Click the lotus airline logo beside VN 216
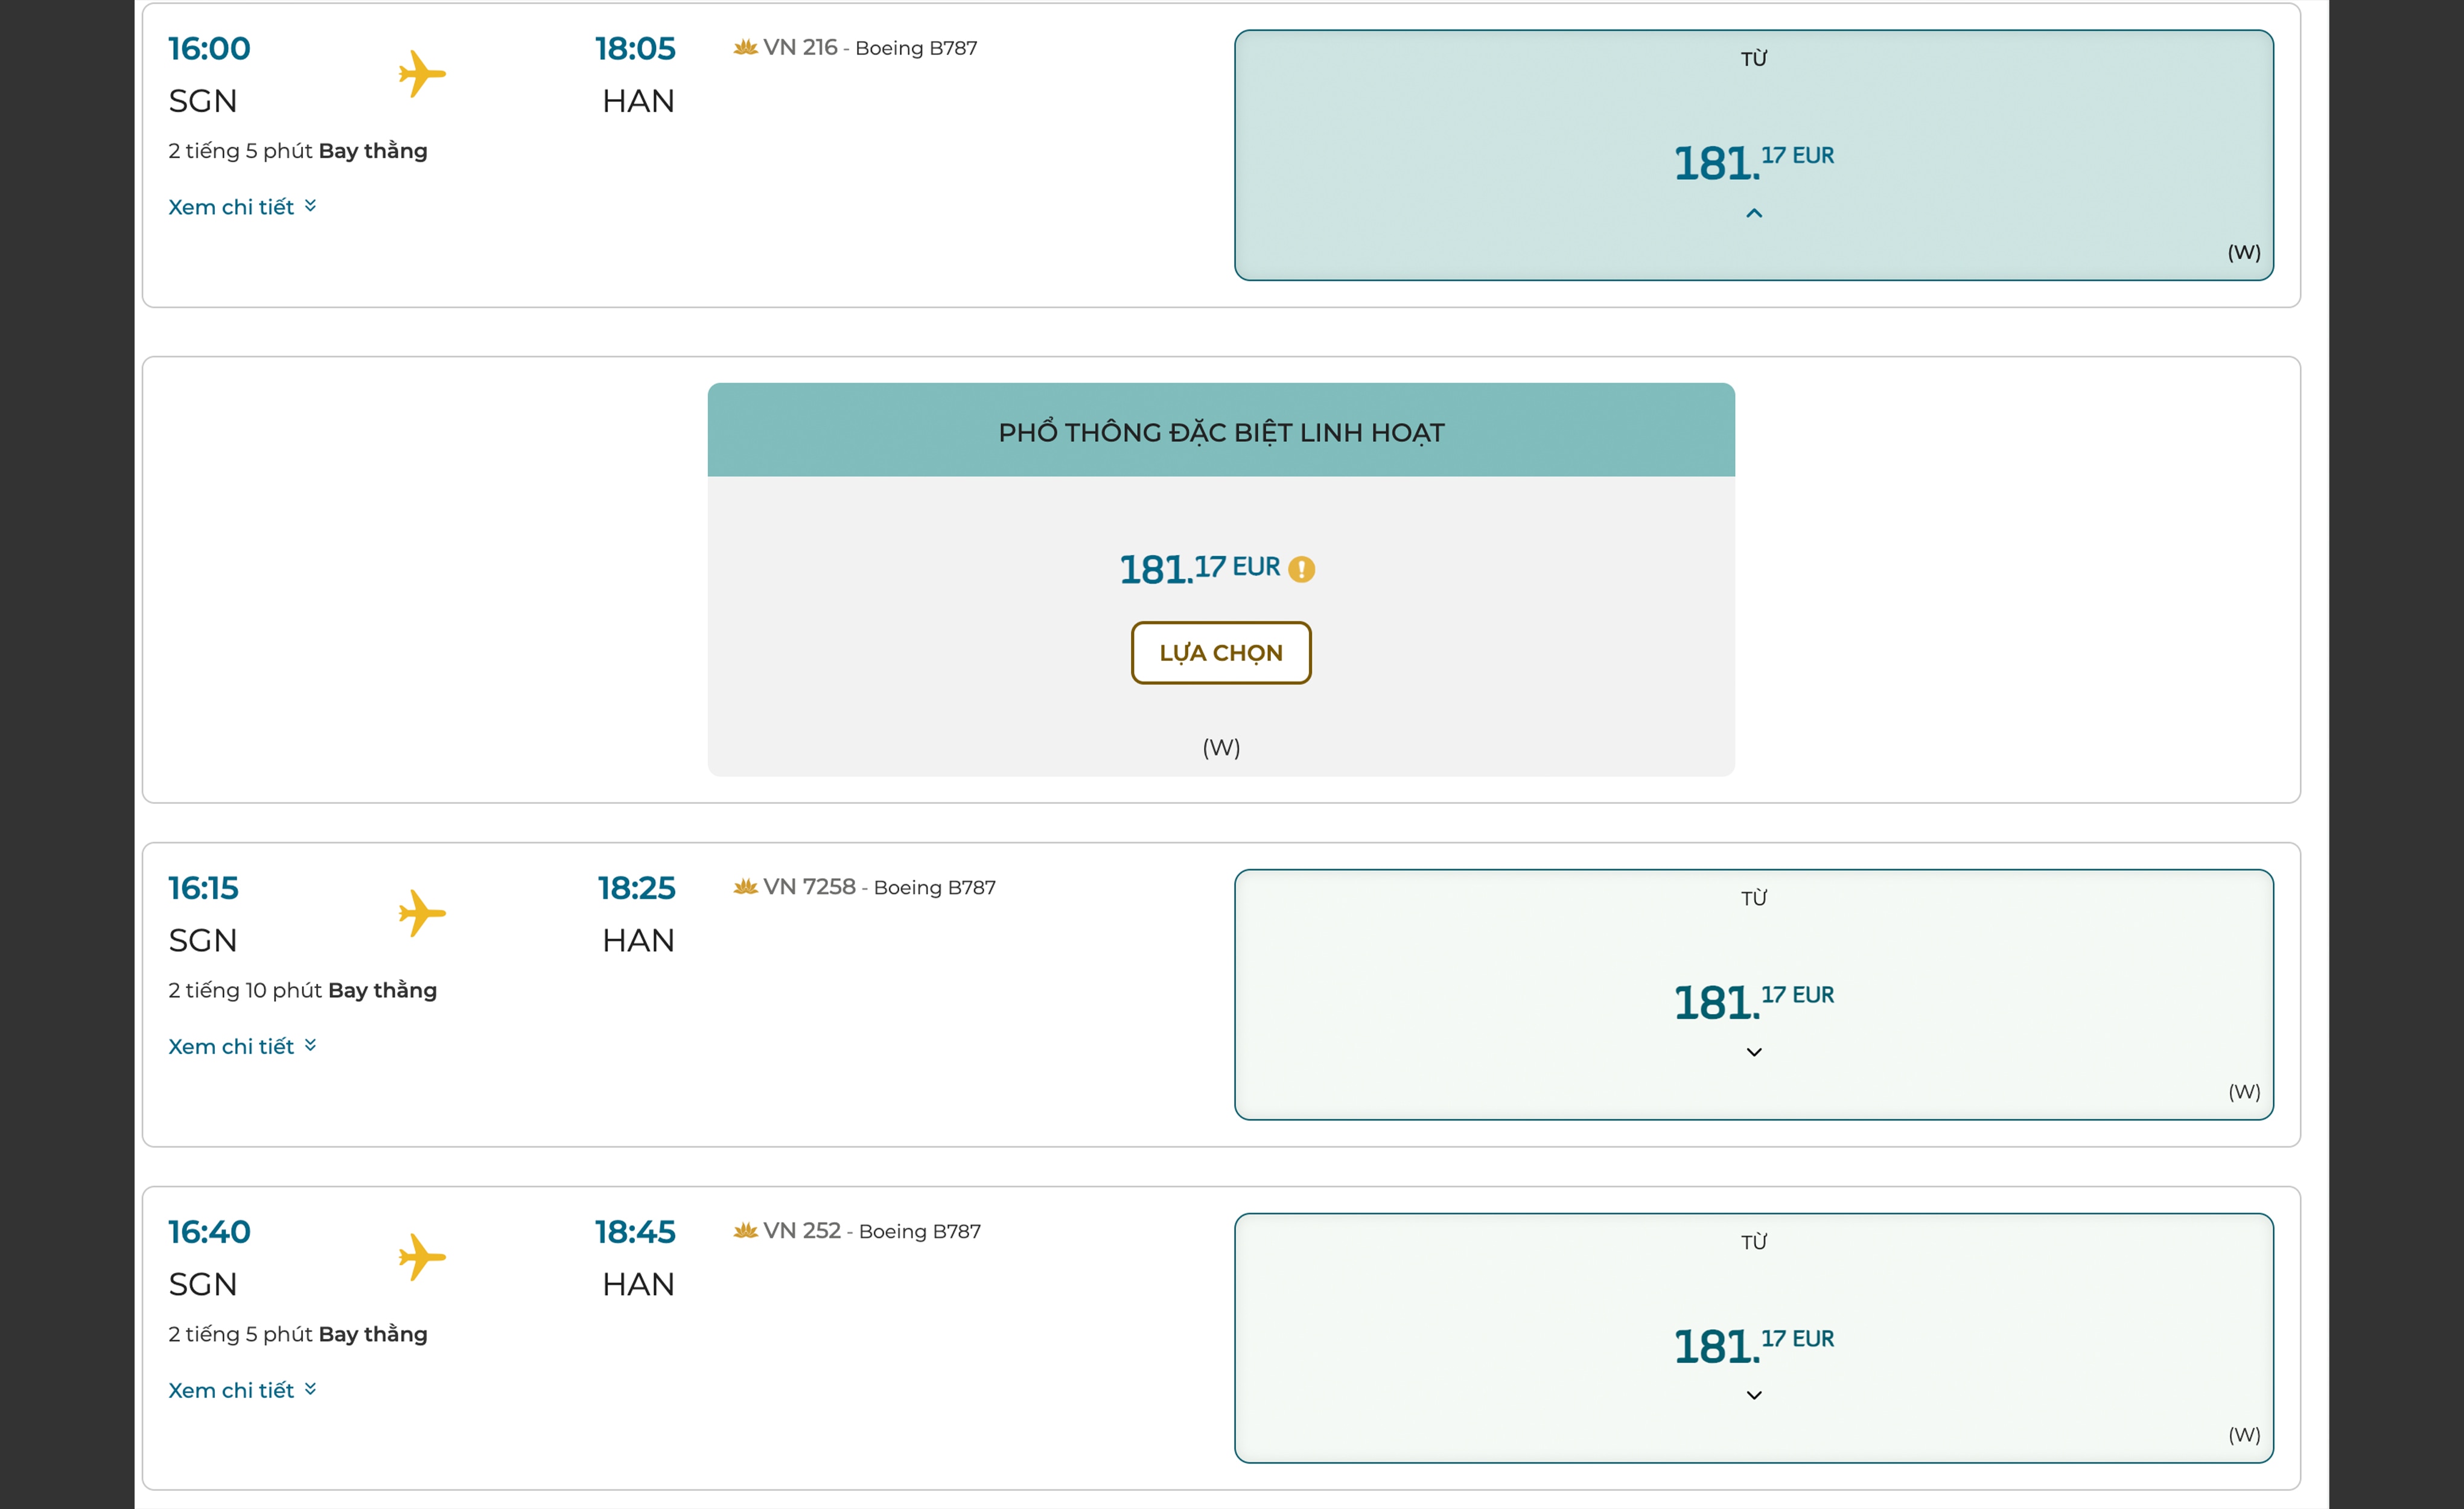 click(x=745, y=47)
